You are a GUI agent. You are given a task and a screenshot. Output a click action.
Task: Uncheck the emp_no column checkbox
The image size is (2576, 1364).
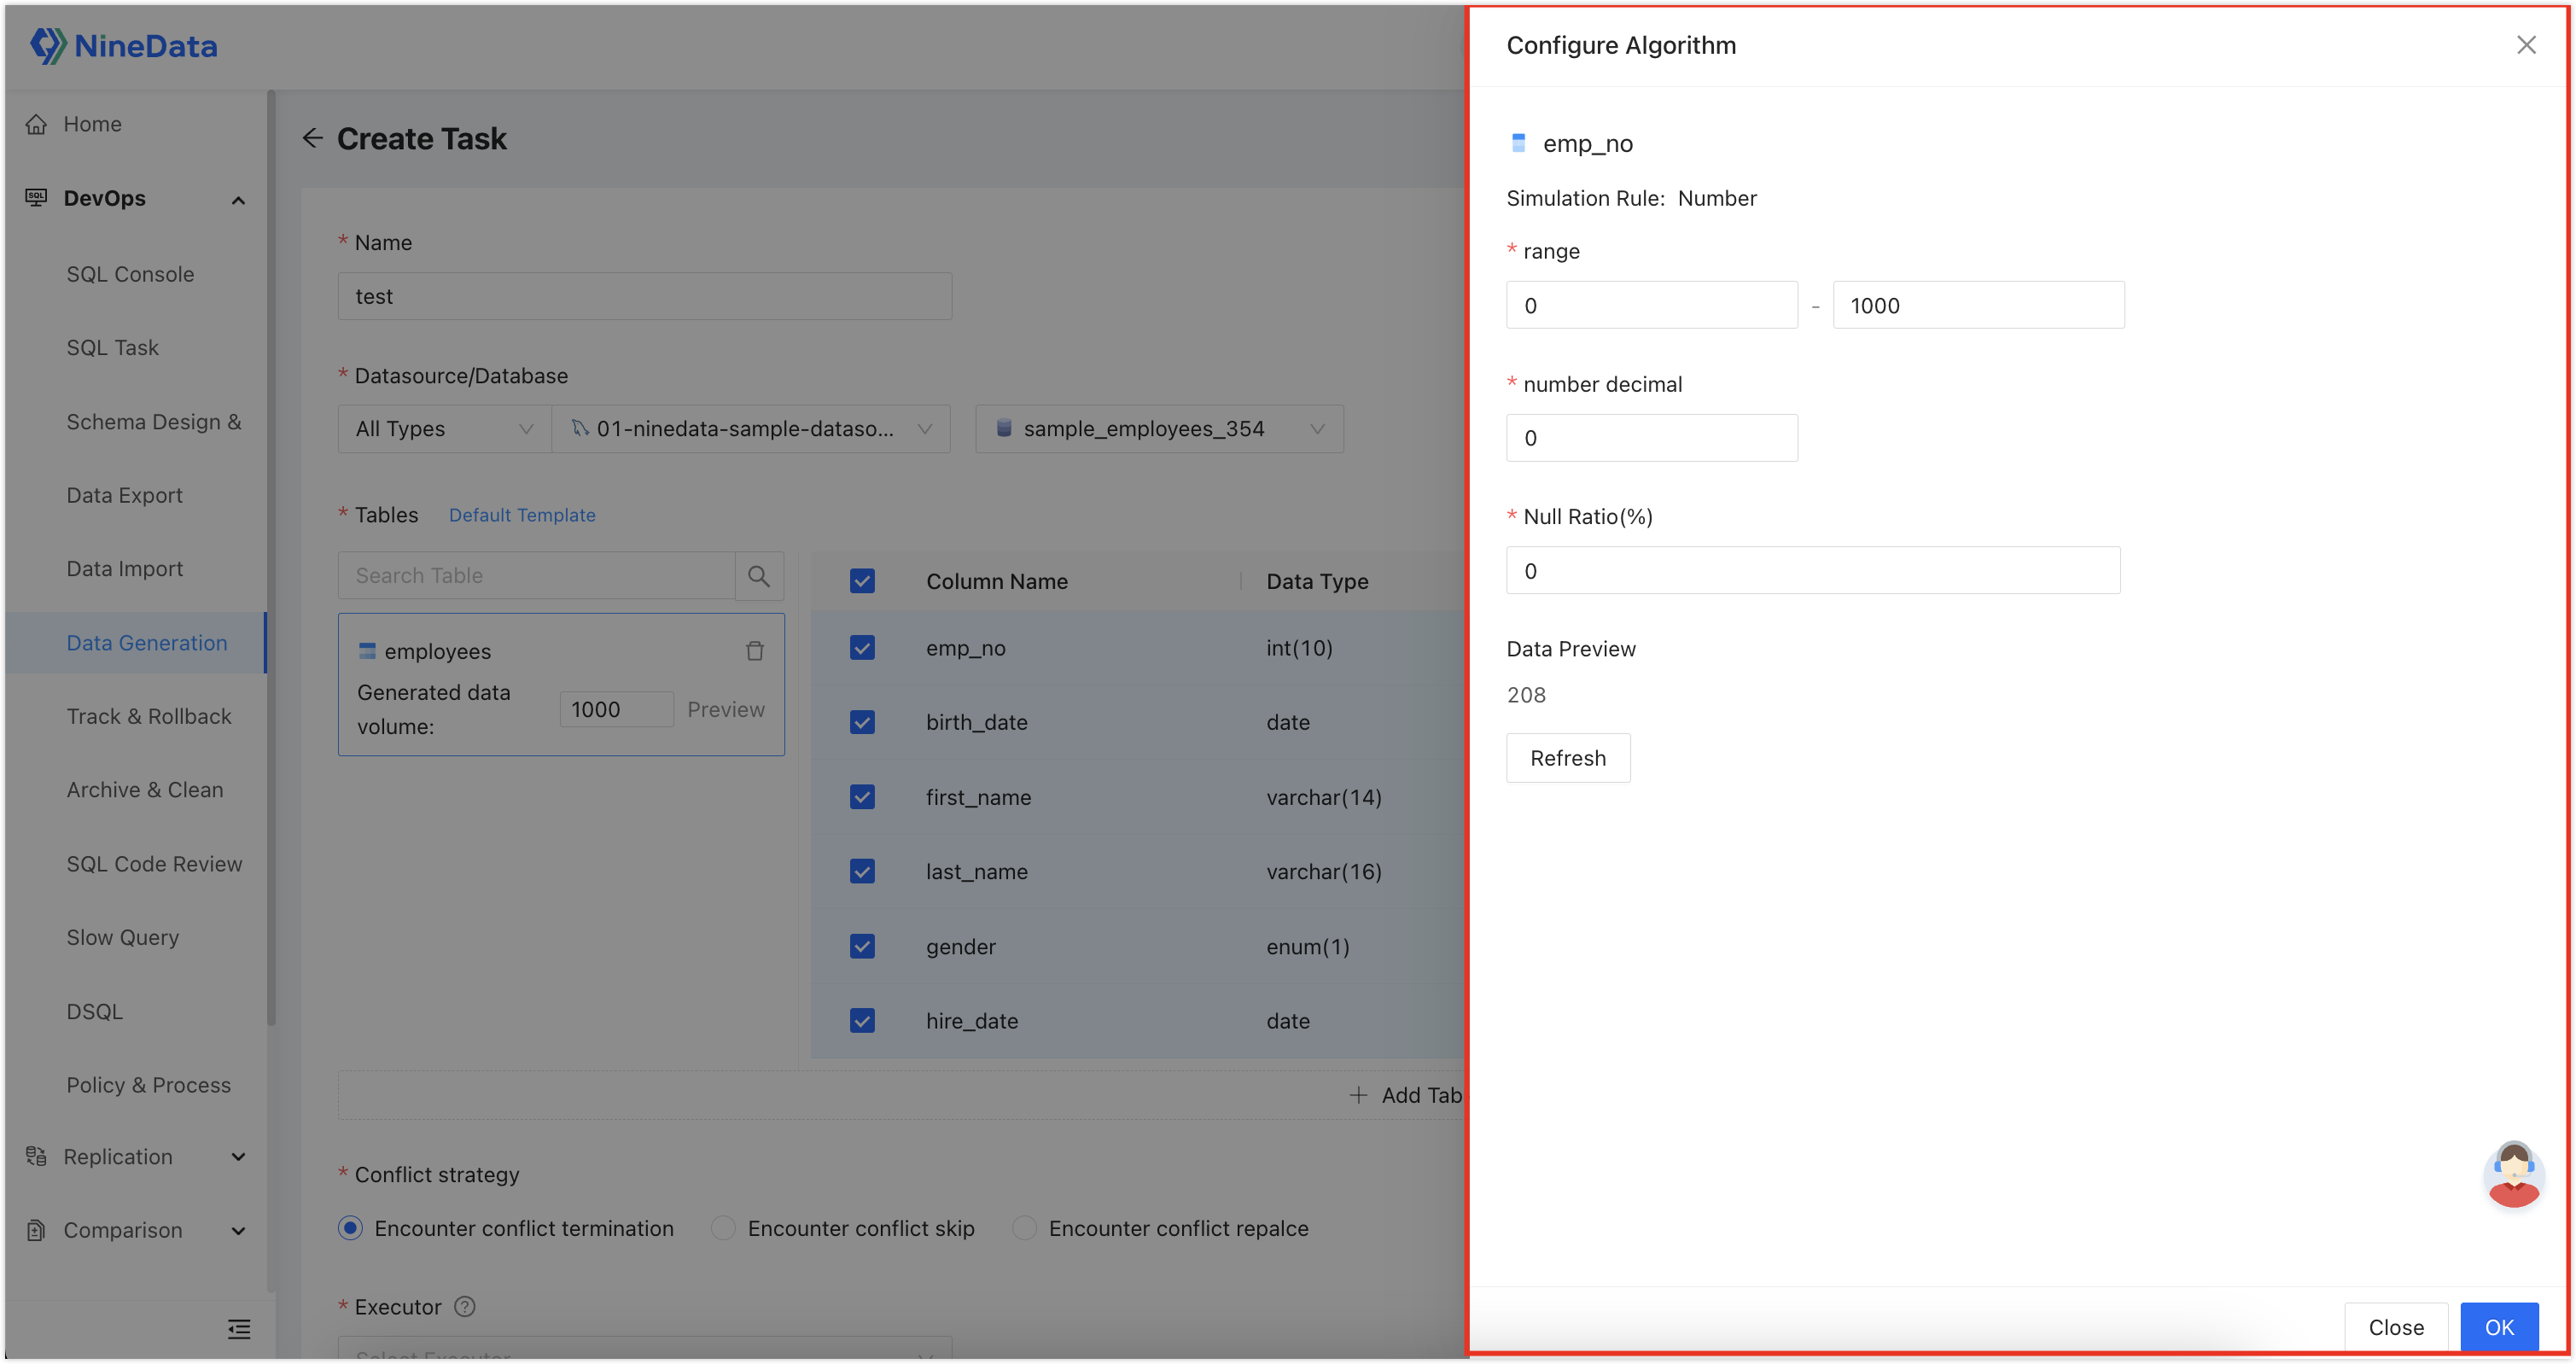[x=862, y=648]
